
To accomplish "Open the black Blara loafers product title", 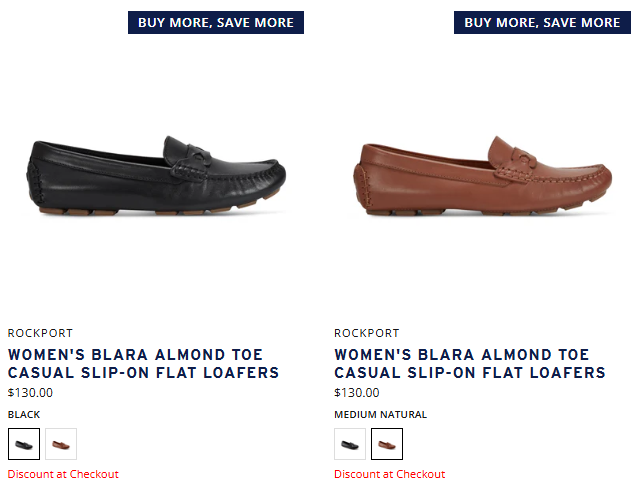I will [x=143, y=364].
